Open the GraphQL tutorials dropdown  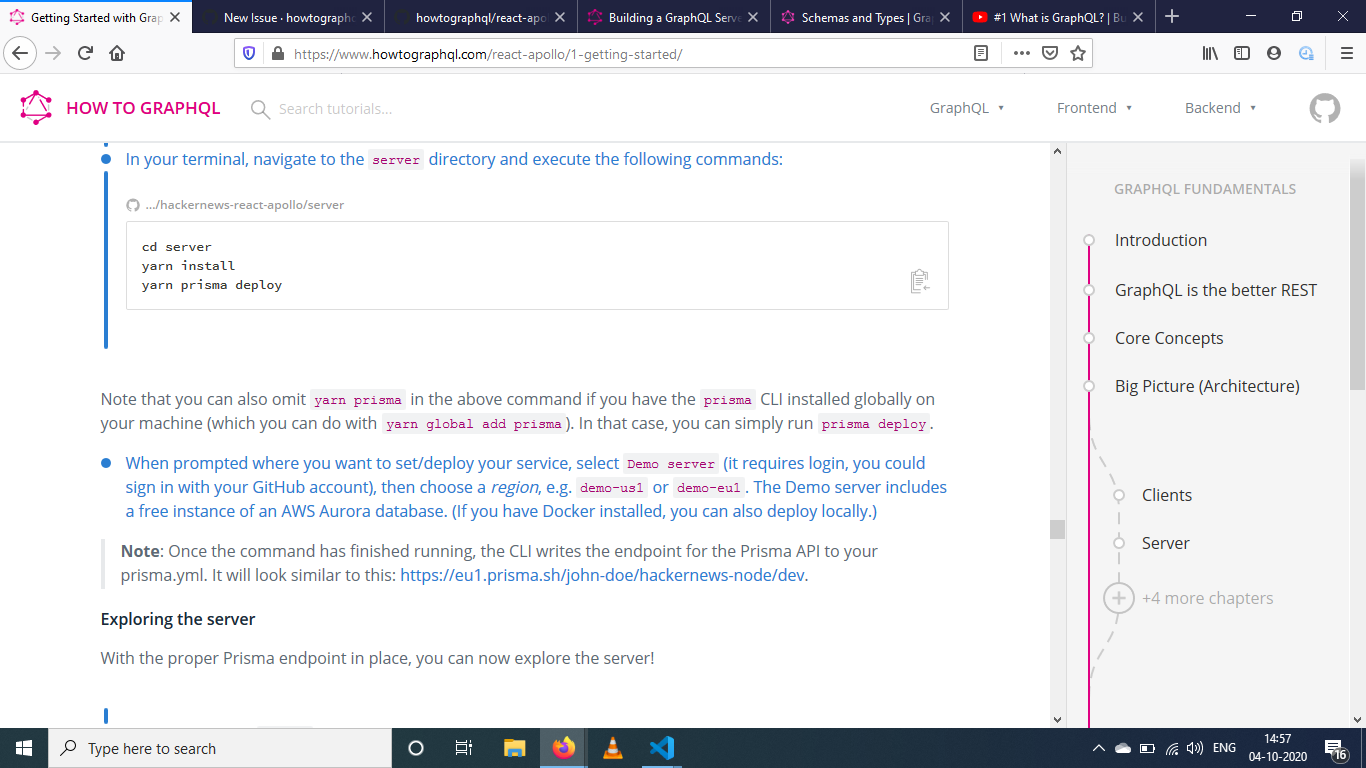[966, 107]
